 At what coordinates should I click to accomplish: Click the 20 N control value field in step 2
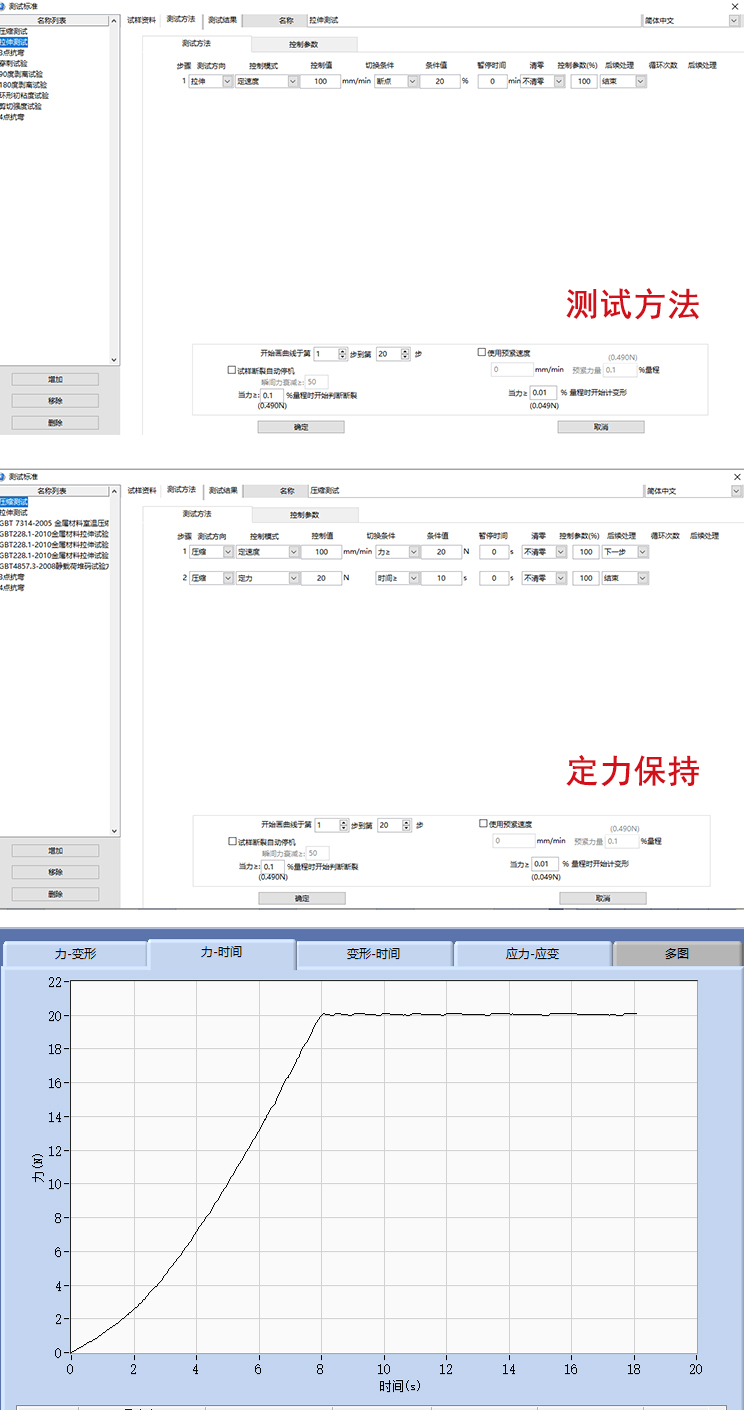click(320, 578)
